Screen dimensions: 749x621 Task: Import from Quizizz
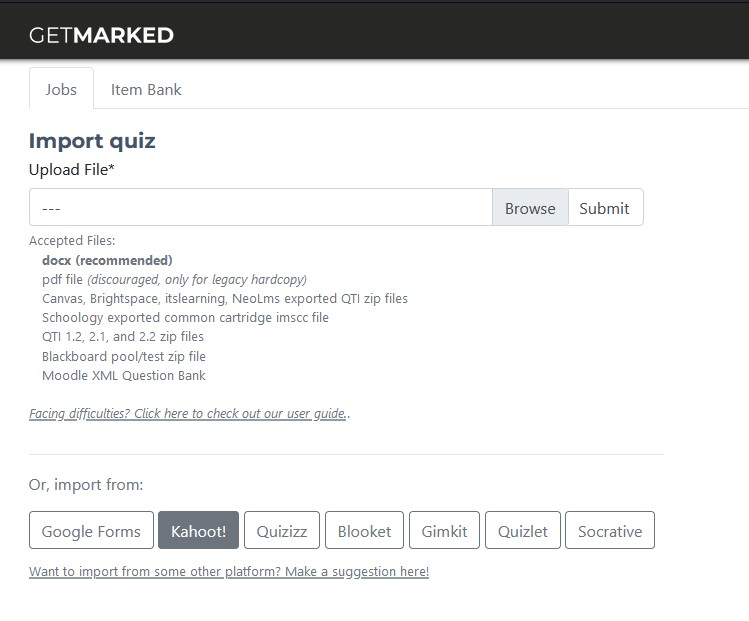click(282, 530)
